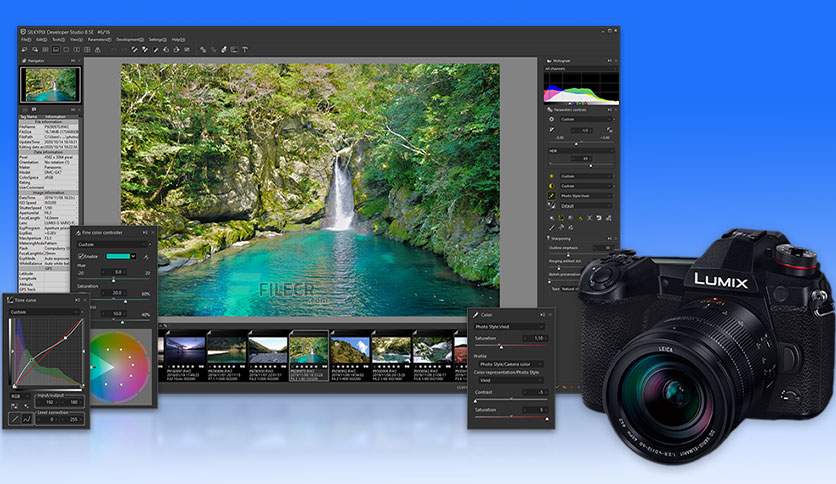The image size is (836, 484).
Task: Open the Photo Style/Vivid dropdown in Parameters controls
Action: pos(586,196)
